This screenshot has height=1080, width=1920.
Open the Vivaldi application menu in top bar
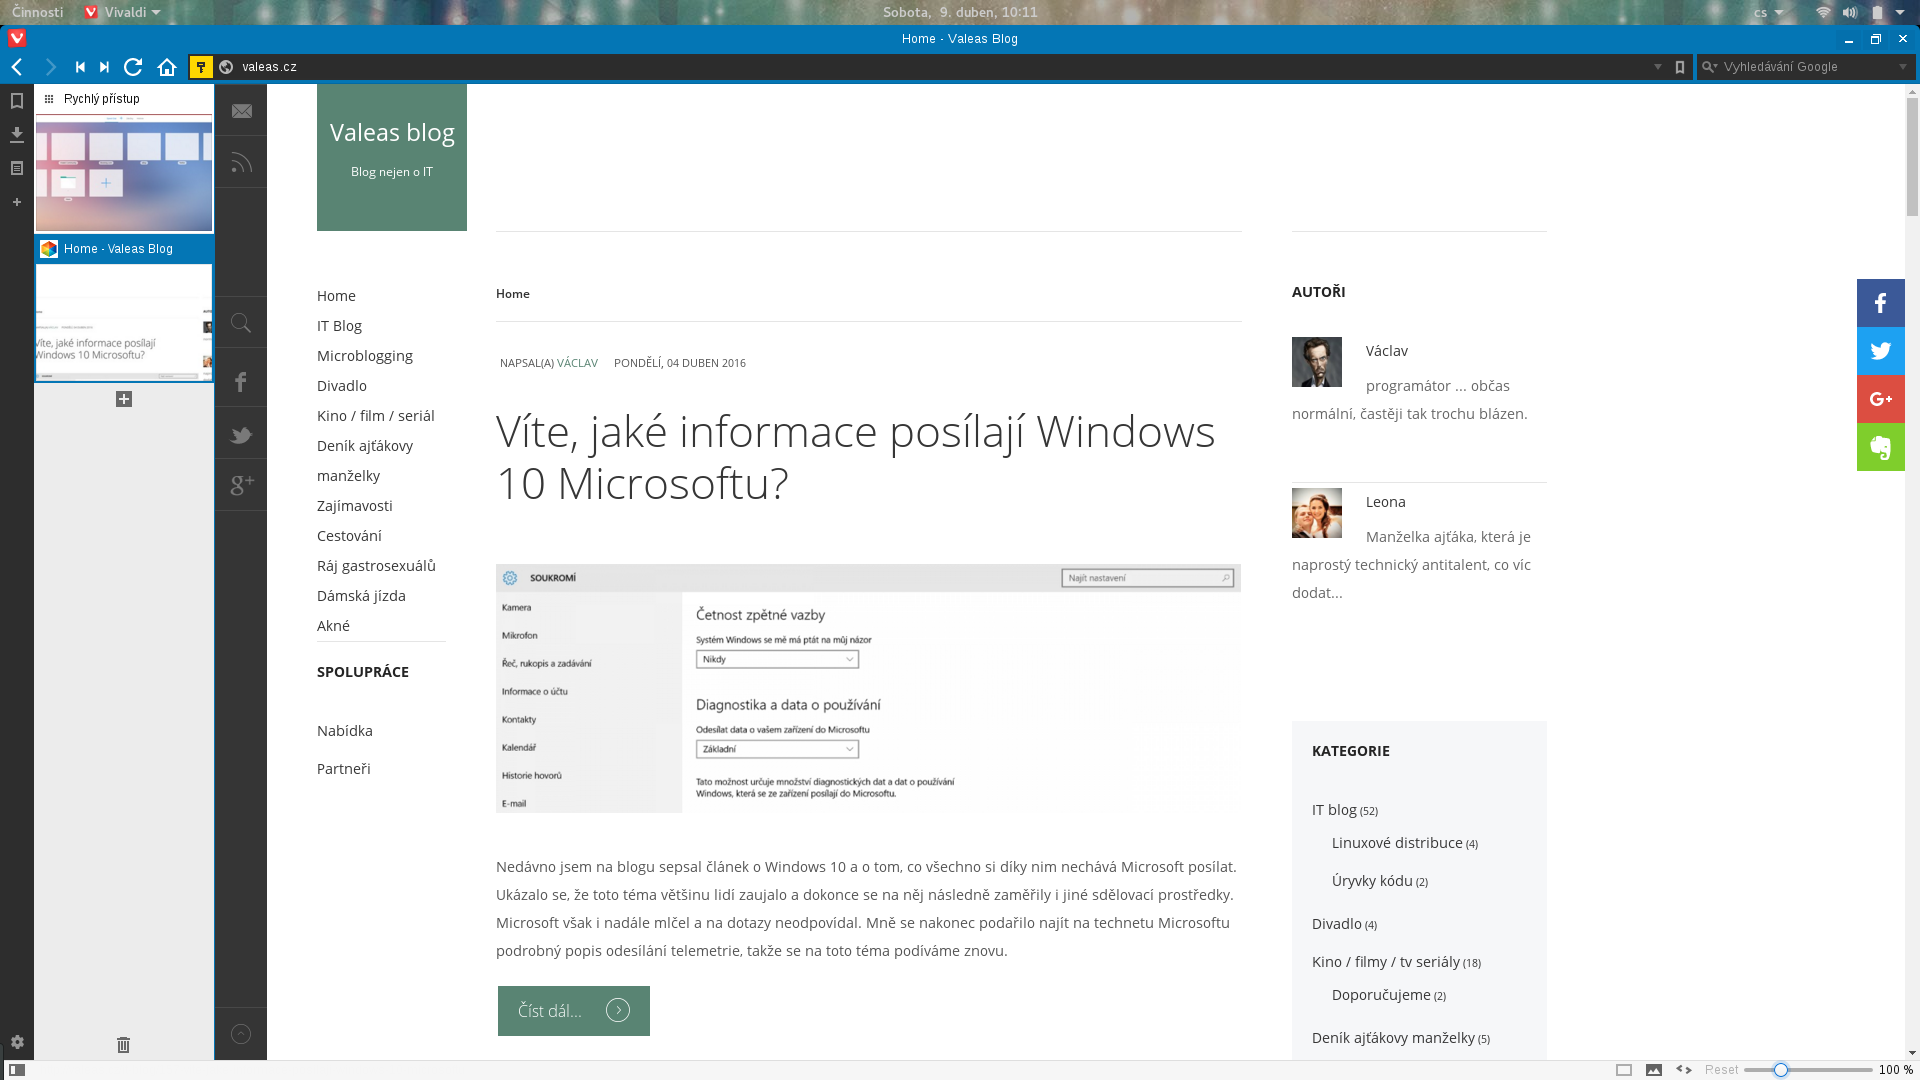(x=122, y=12)
